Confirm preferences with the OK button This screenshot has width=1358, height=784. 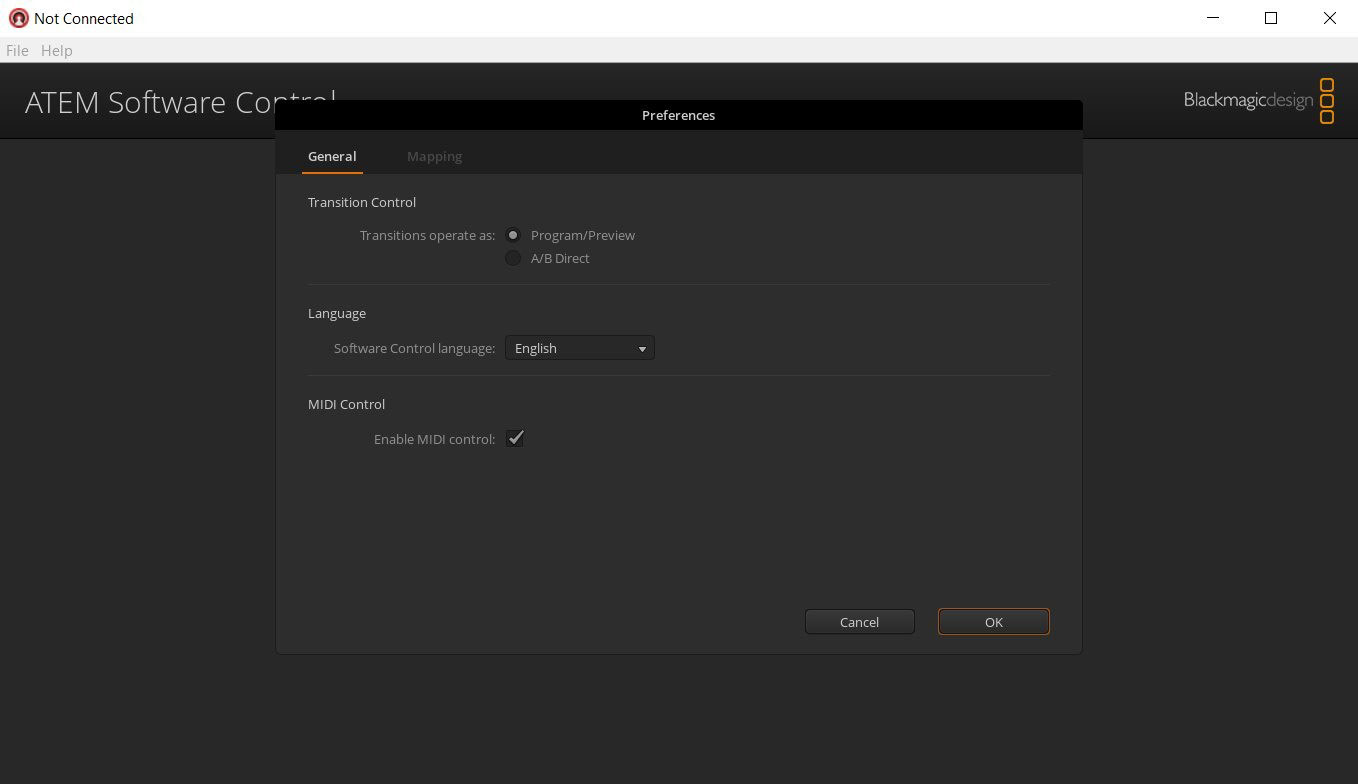coord(993,622)
